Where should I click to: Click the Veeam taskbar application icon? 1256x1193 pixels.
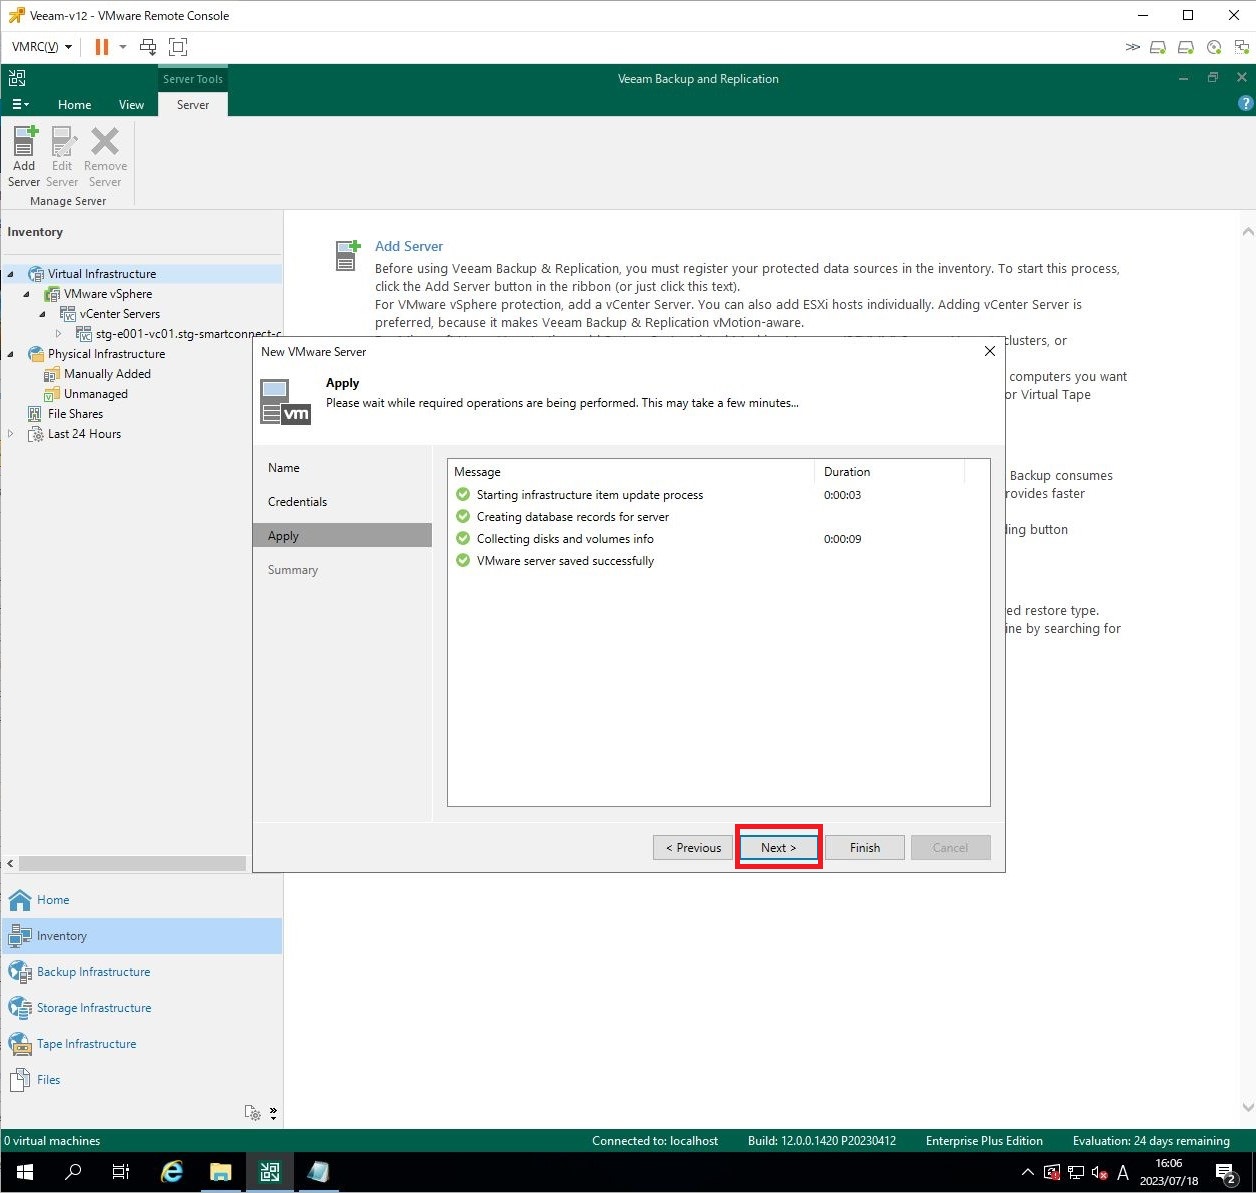[270, 1172]
